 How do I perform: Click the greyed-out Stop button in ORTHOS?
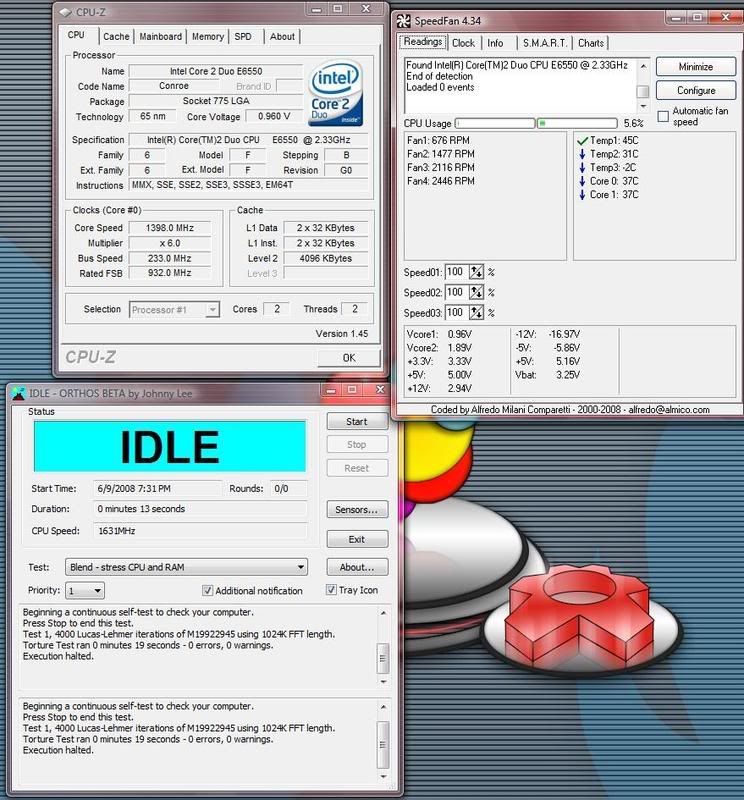357,444
